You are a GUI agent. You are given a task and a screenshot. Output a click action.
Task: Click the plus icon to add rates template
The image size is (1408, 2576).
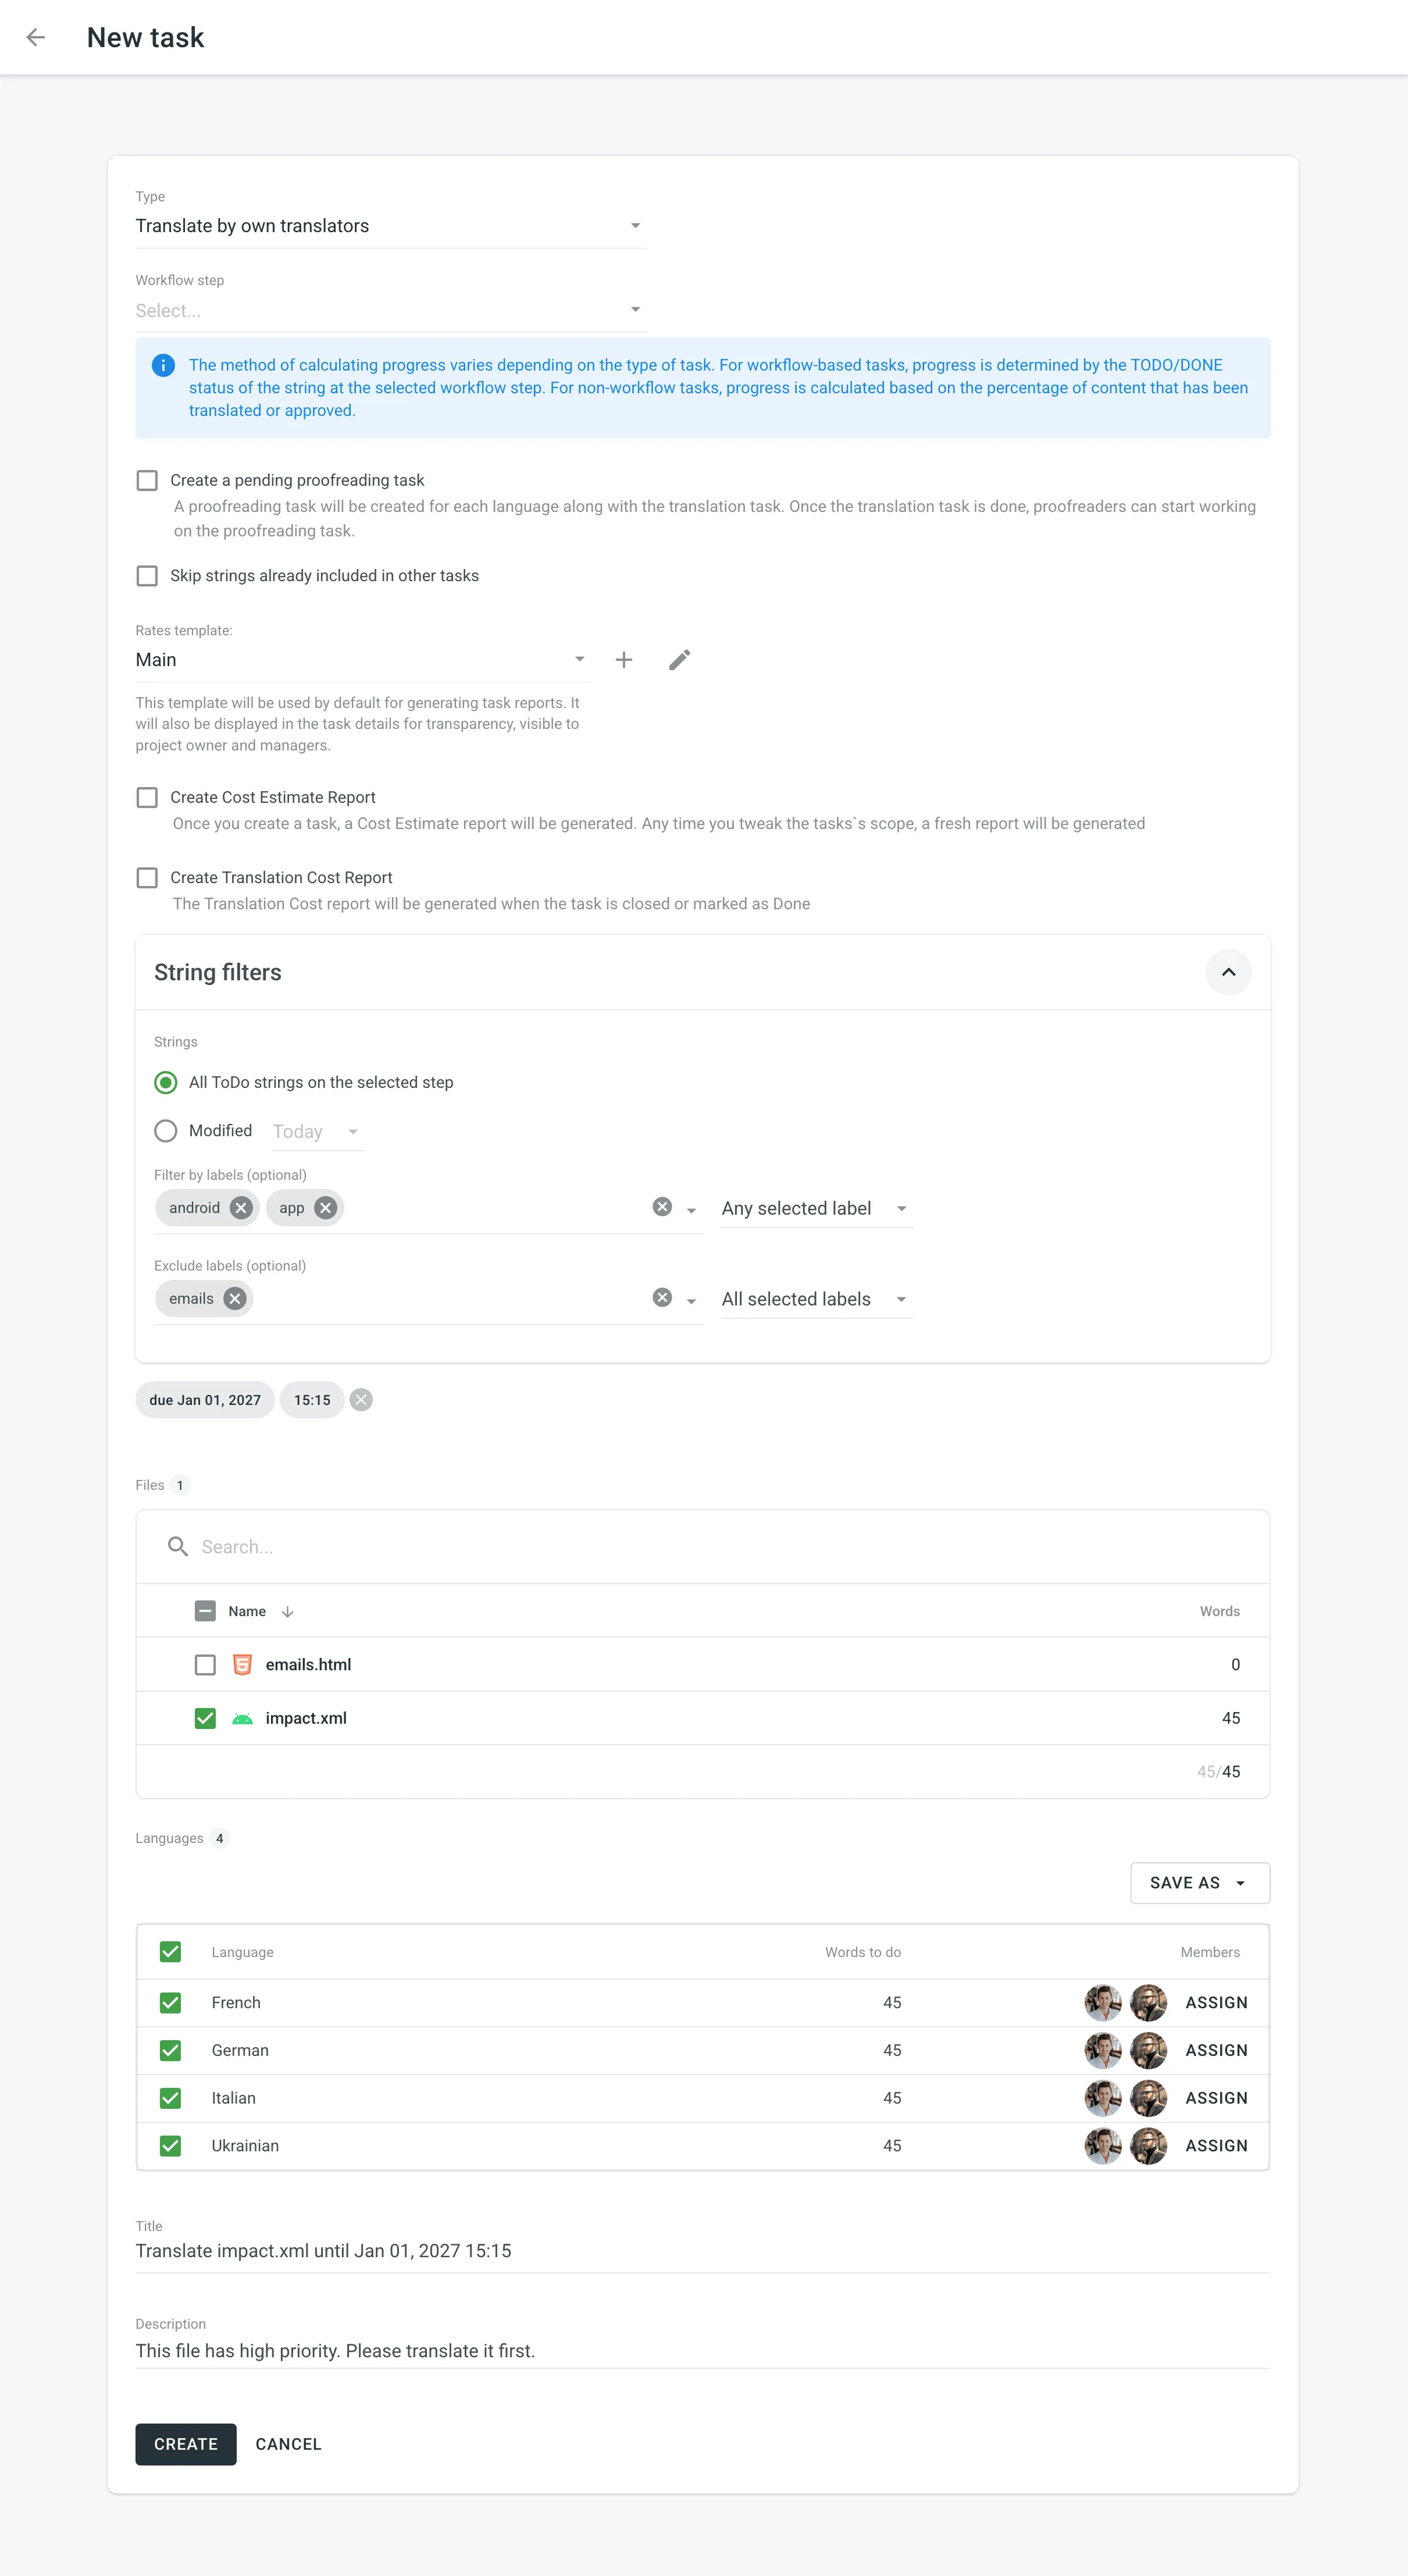[624, 660]
